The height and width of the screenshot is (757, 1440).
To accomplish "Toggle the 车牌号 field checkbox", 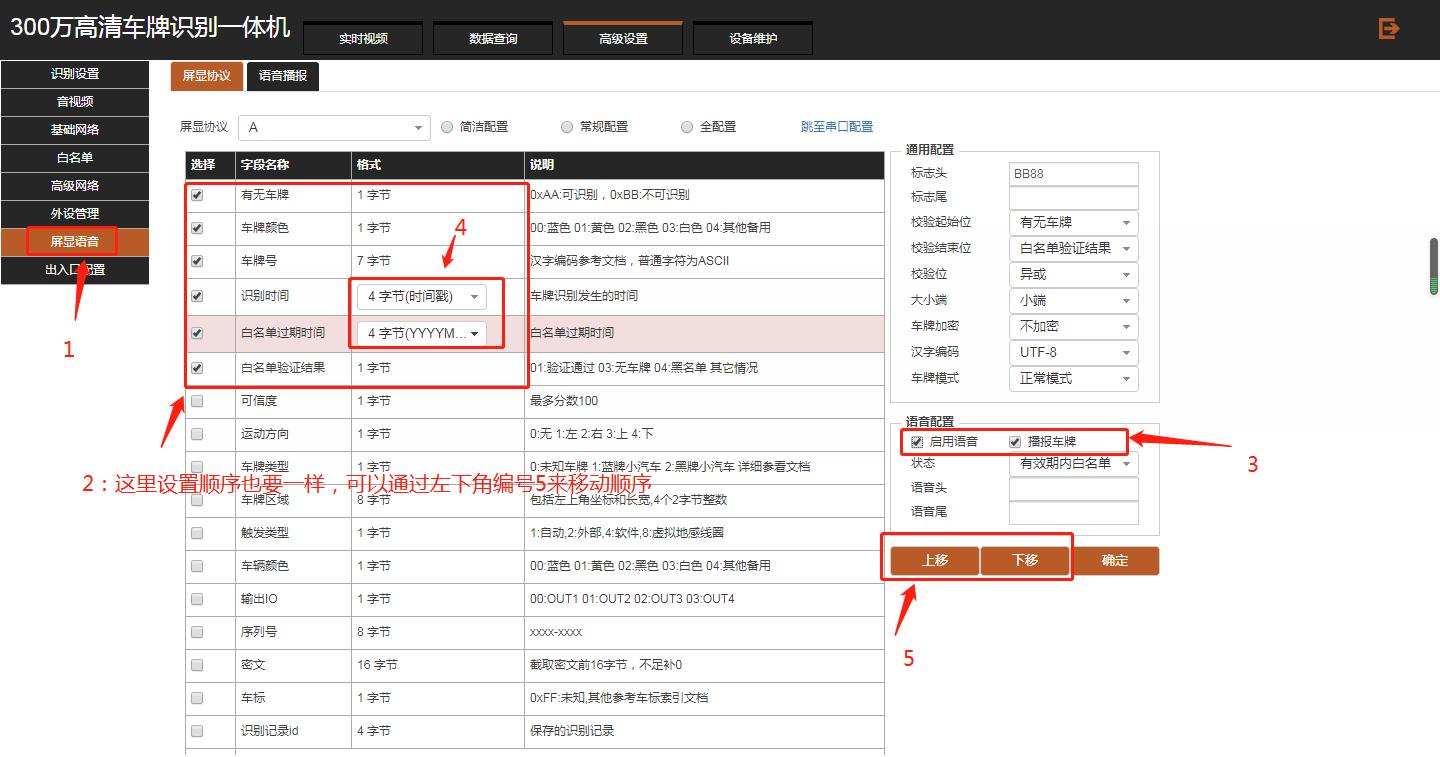I will click(197, 261).
